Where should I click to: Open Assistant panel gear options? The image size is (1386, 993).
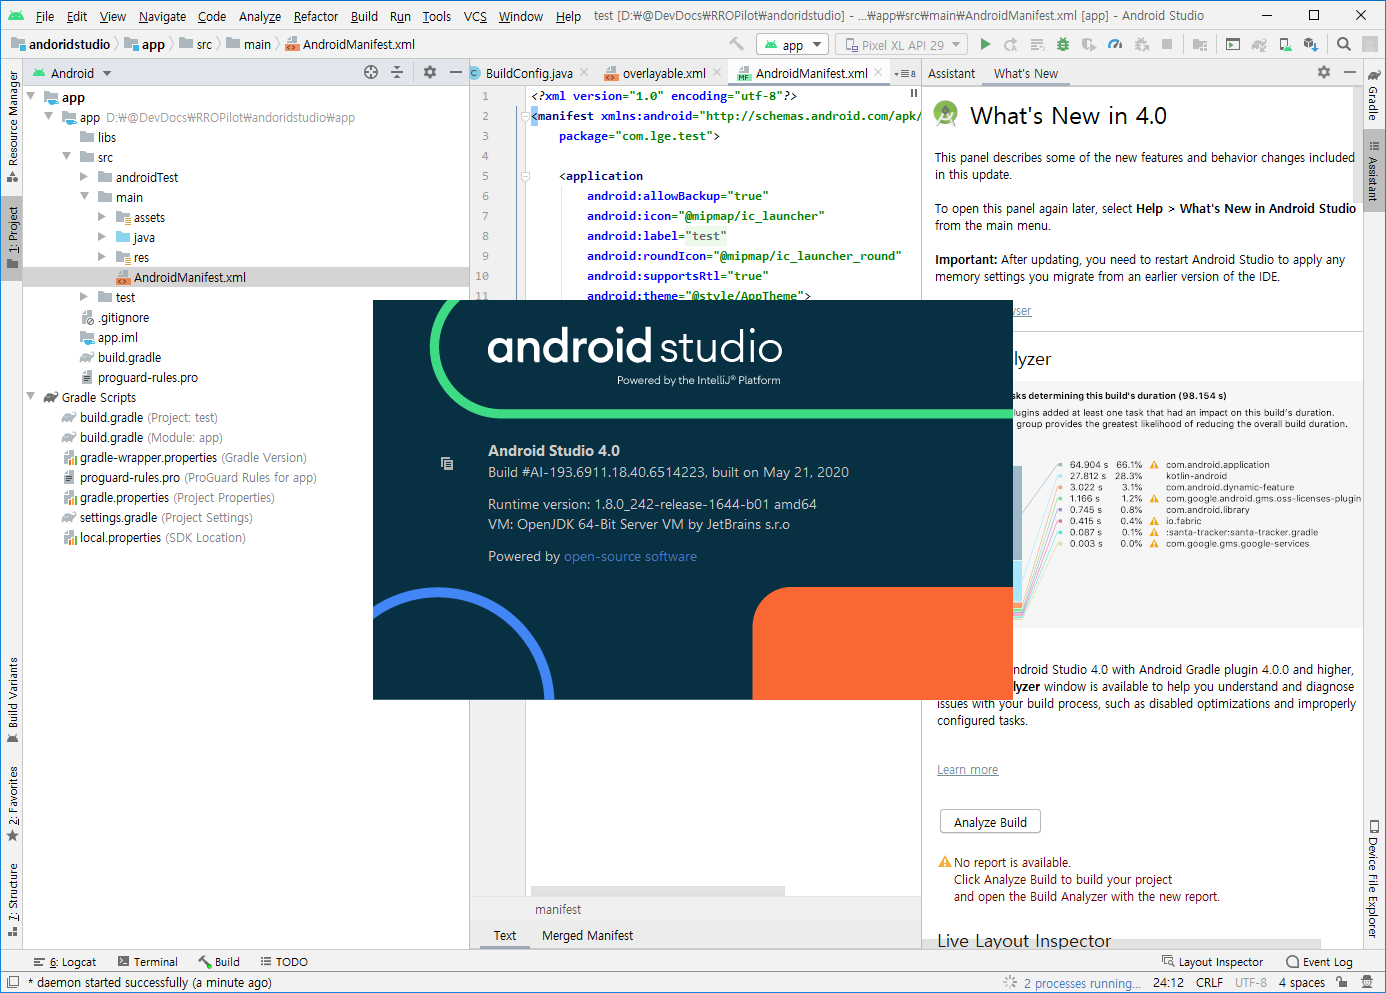[1324, 72]
